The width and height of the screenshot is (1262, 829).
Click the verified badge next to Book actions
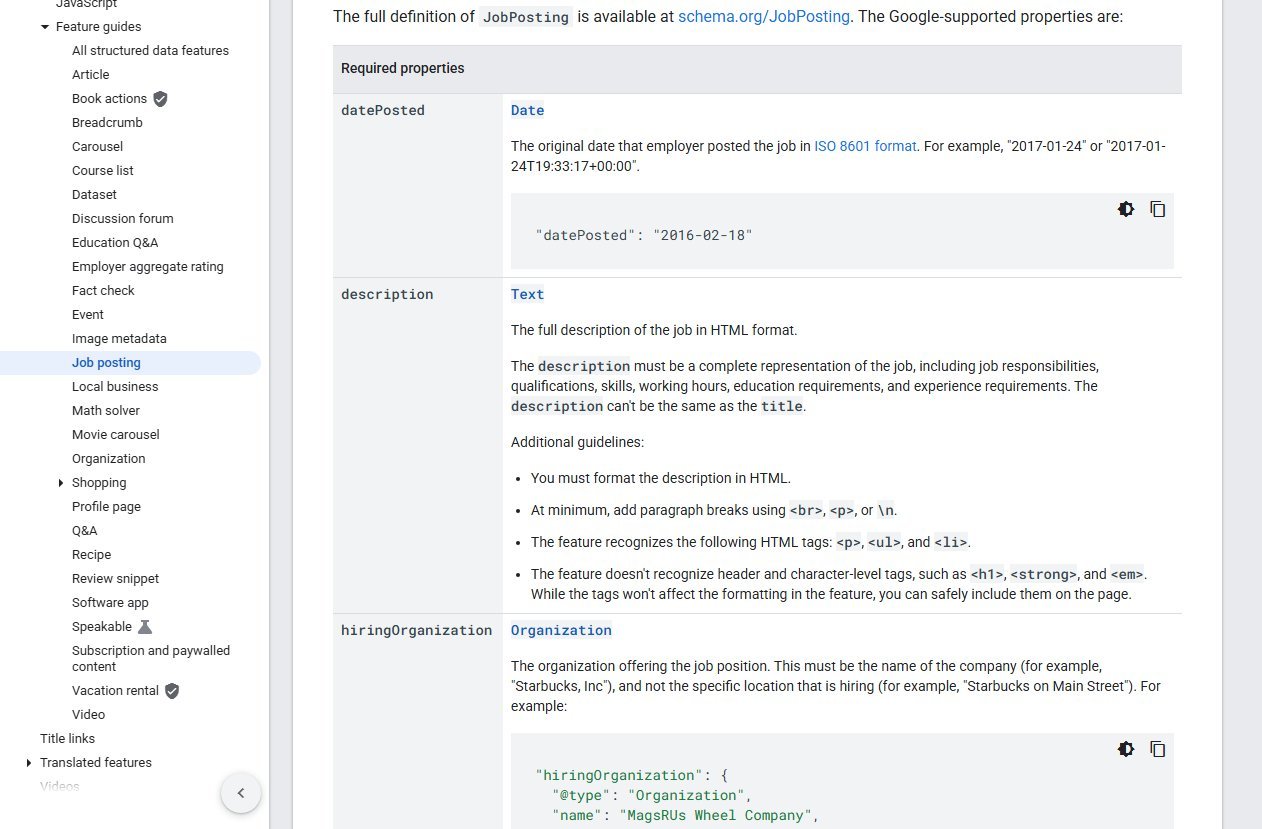161,99
